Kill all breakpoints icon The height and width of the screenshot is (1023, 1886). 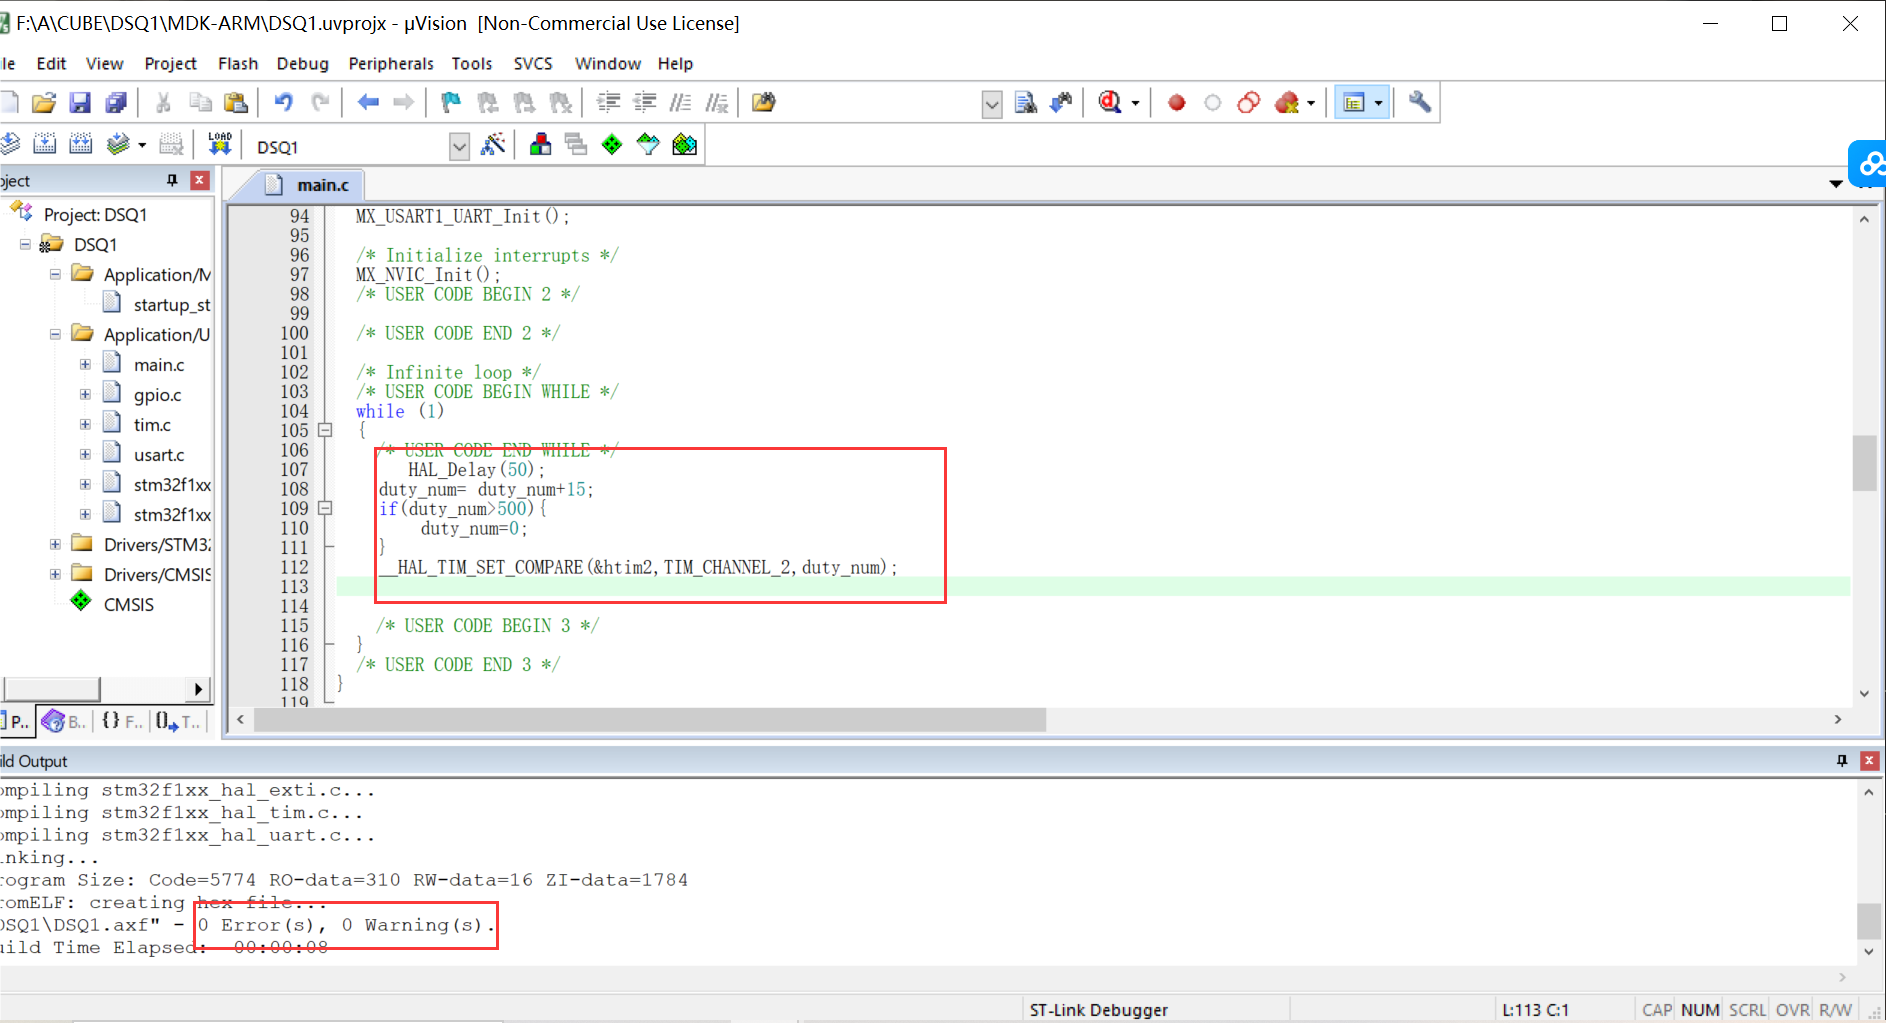(x=1286, y=102)
